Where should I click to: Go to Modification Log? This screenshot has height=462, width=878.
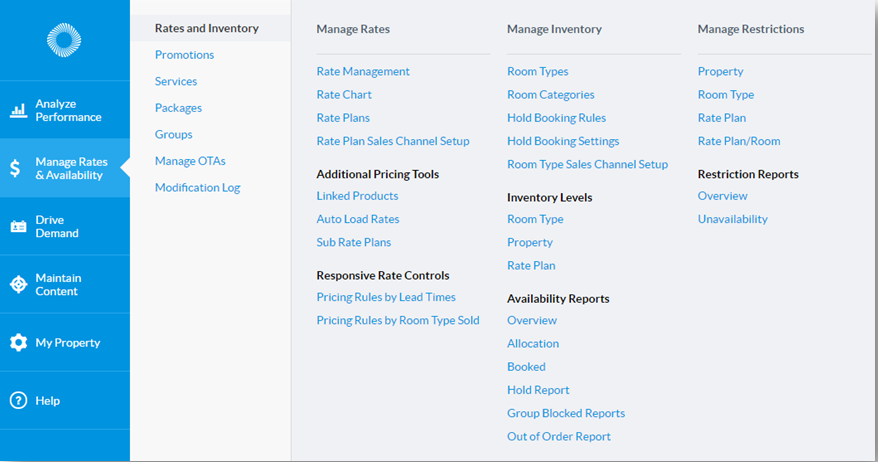click(197, 188)
